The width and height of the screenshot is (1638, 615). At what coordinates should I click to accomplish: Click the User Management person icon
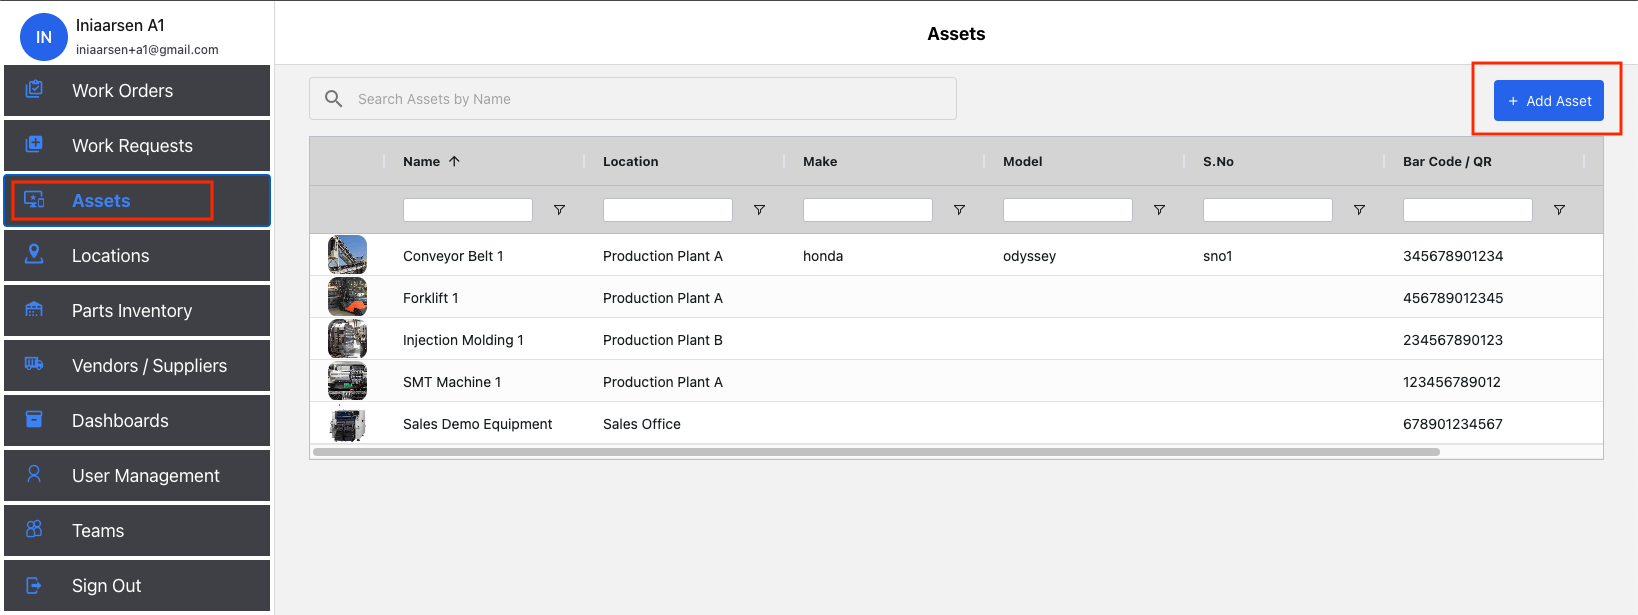pos(34,474)
